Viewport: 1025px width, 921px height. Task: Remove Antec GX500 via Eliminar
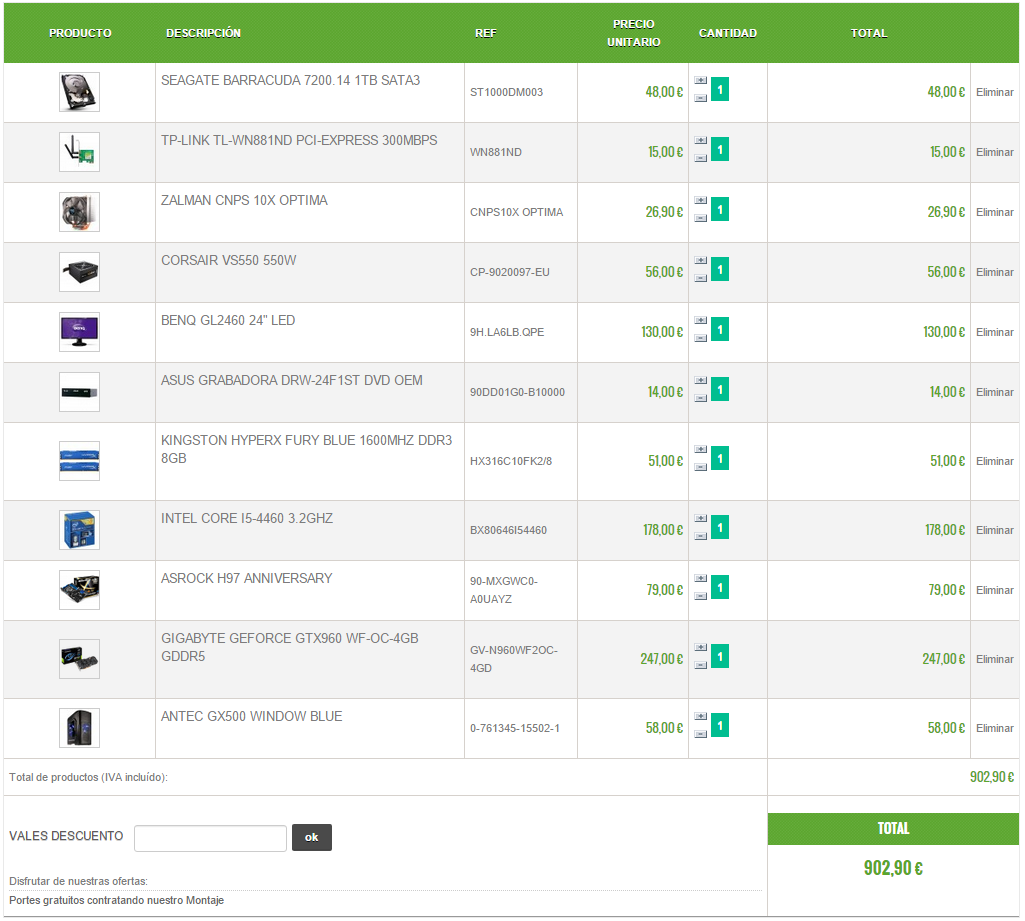coord(994,729)
